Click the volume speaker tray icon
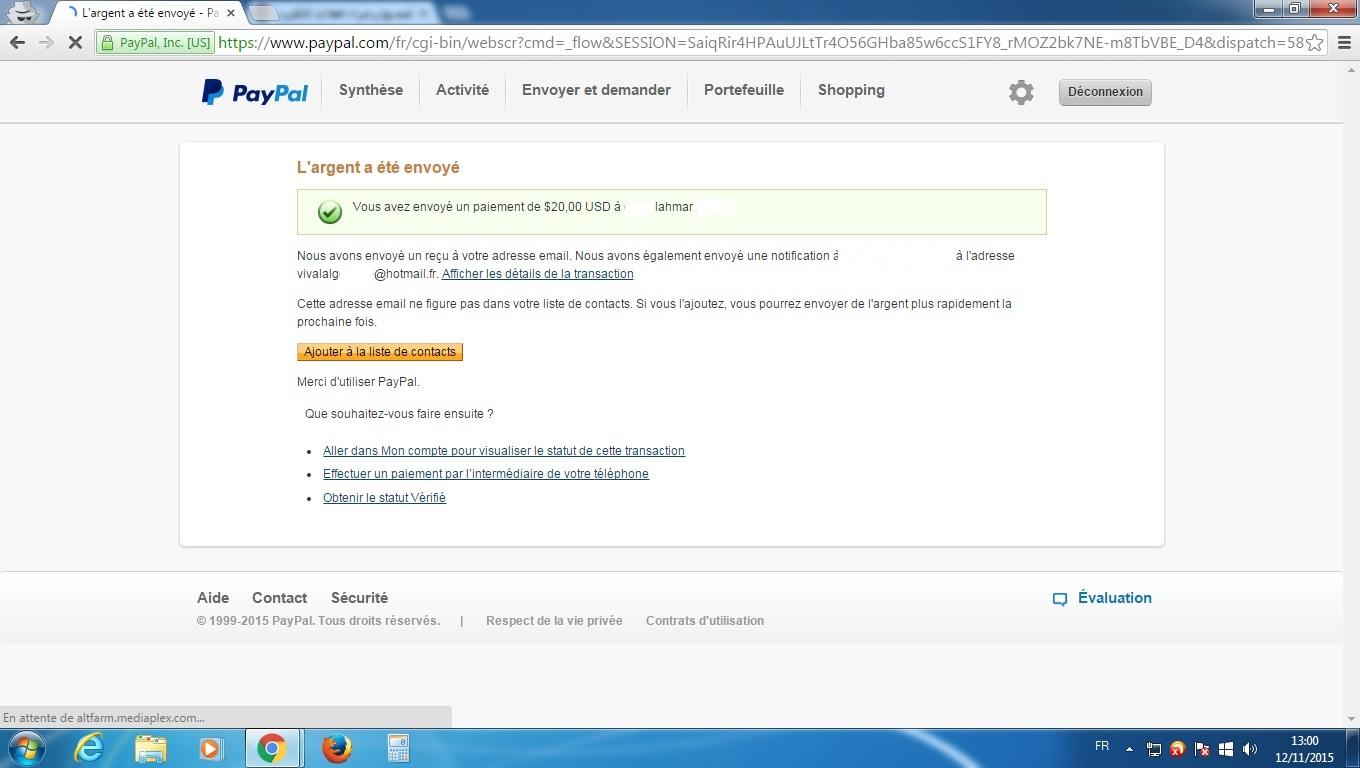 click(1250, 749)
